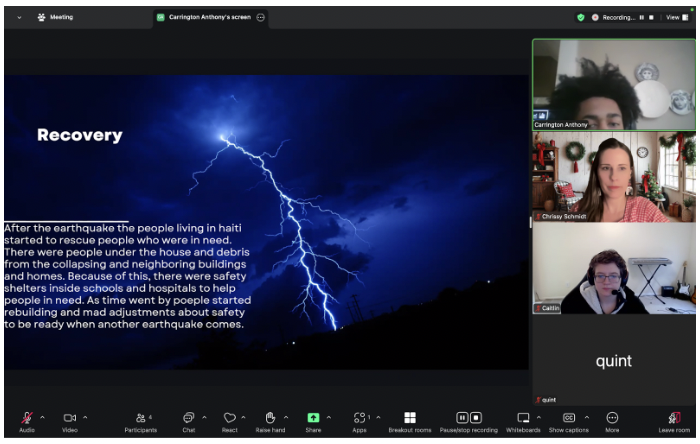
Task: Click the Recovery slide title
Action: (79, 135)
